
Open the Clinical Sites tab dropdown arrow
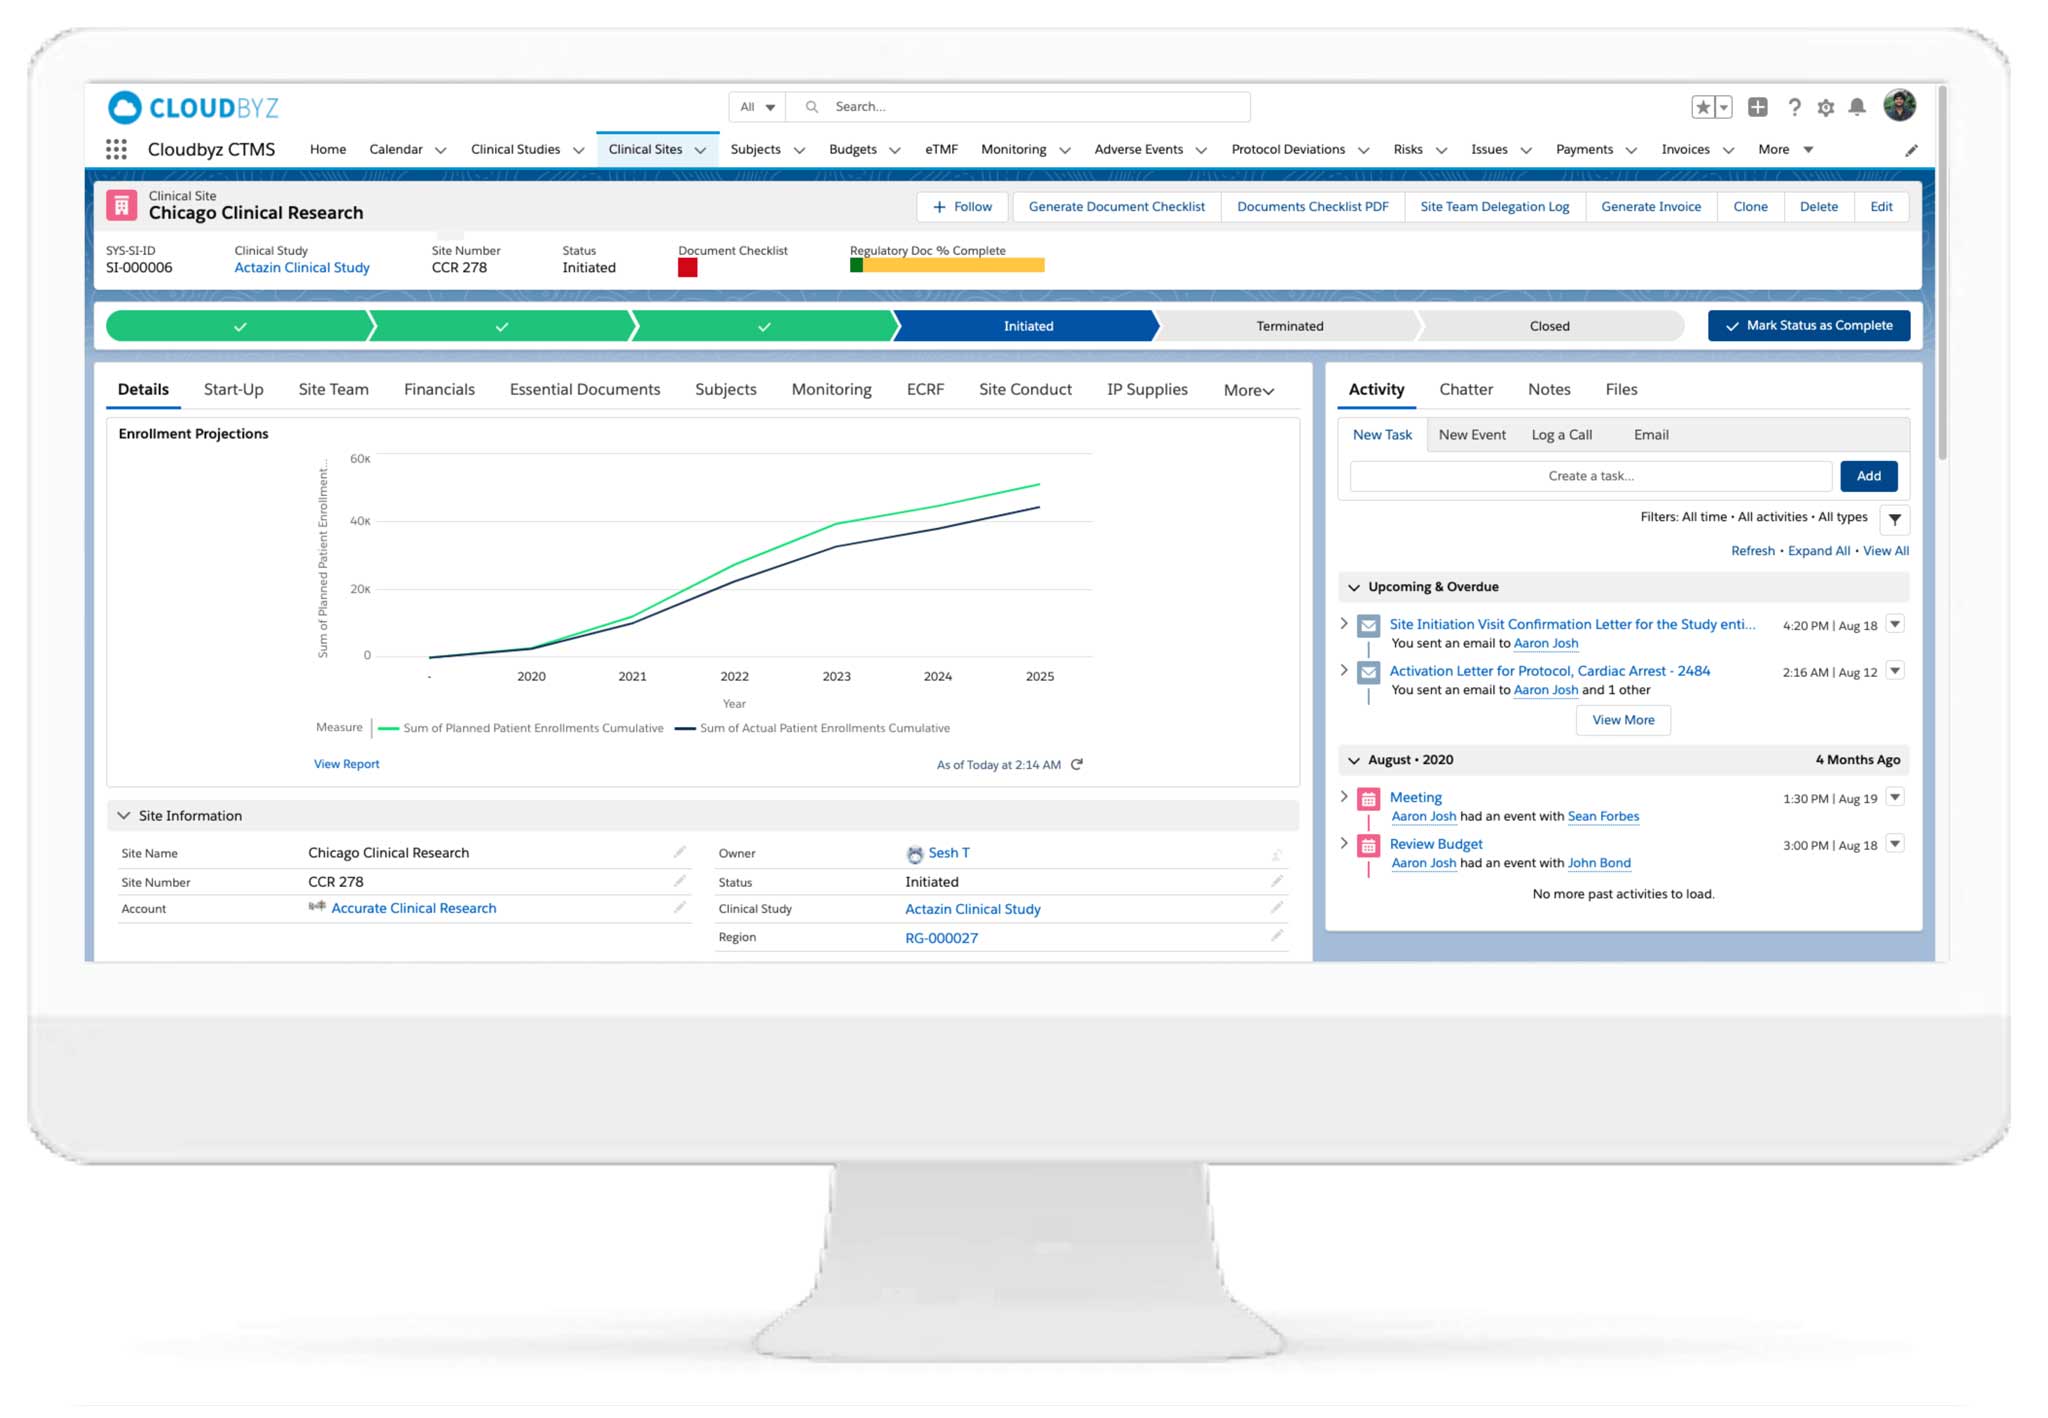pyautogui.click(x=701, y=150)
